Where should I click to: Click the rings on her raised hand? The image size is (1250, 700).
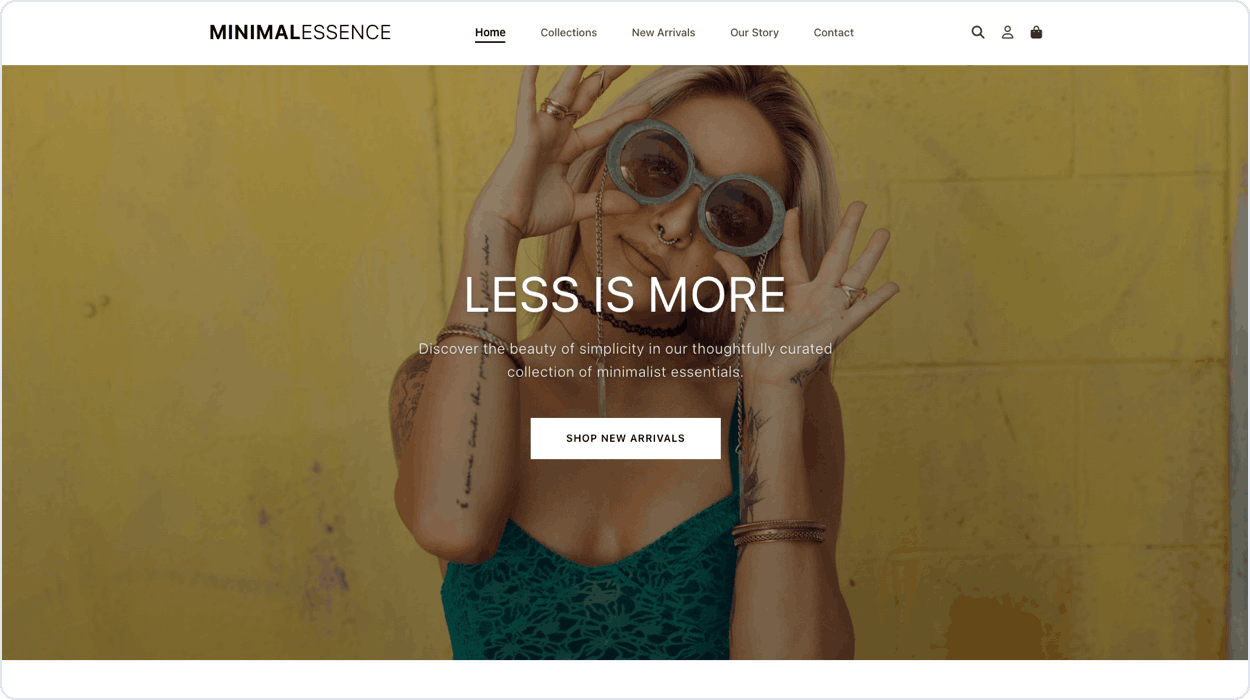(557, 109)
